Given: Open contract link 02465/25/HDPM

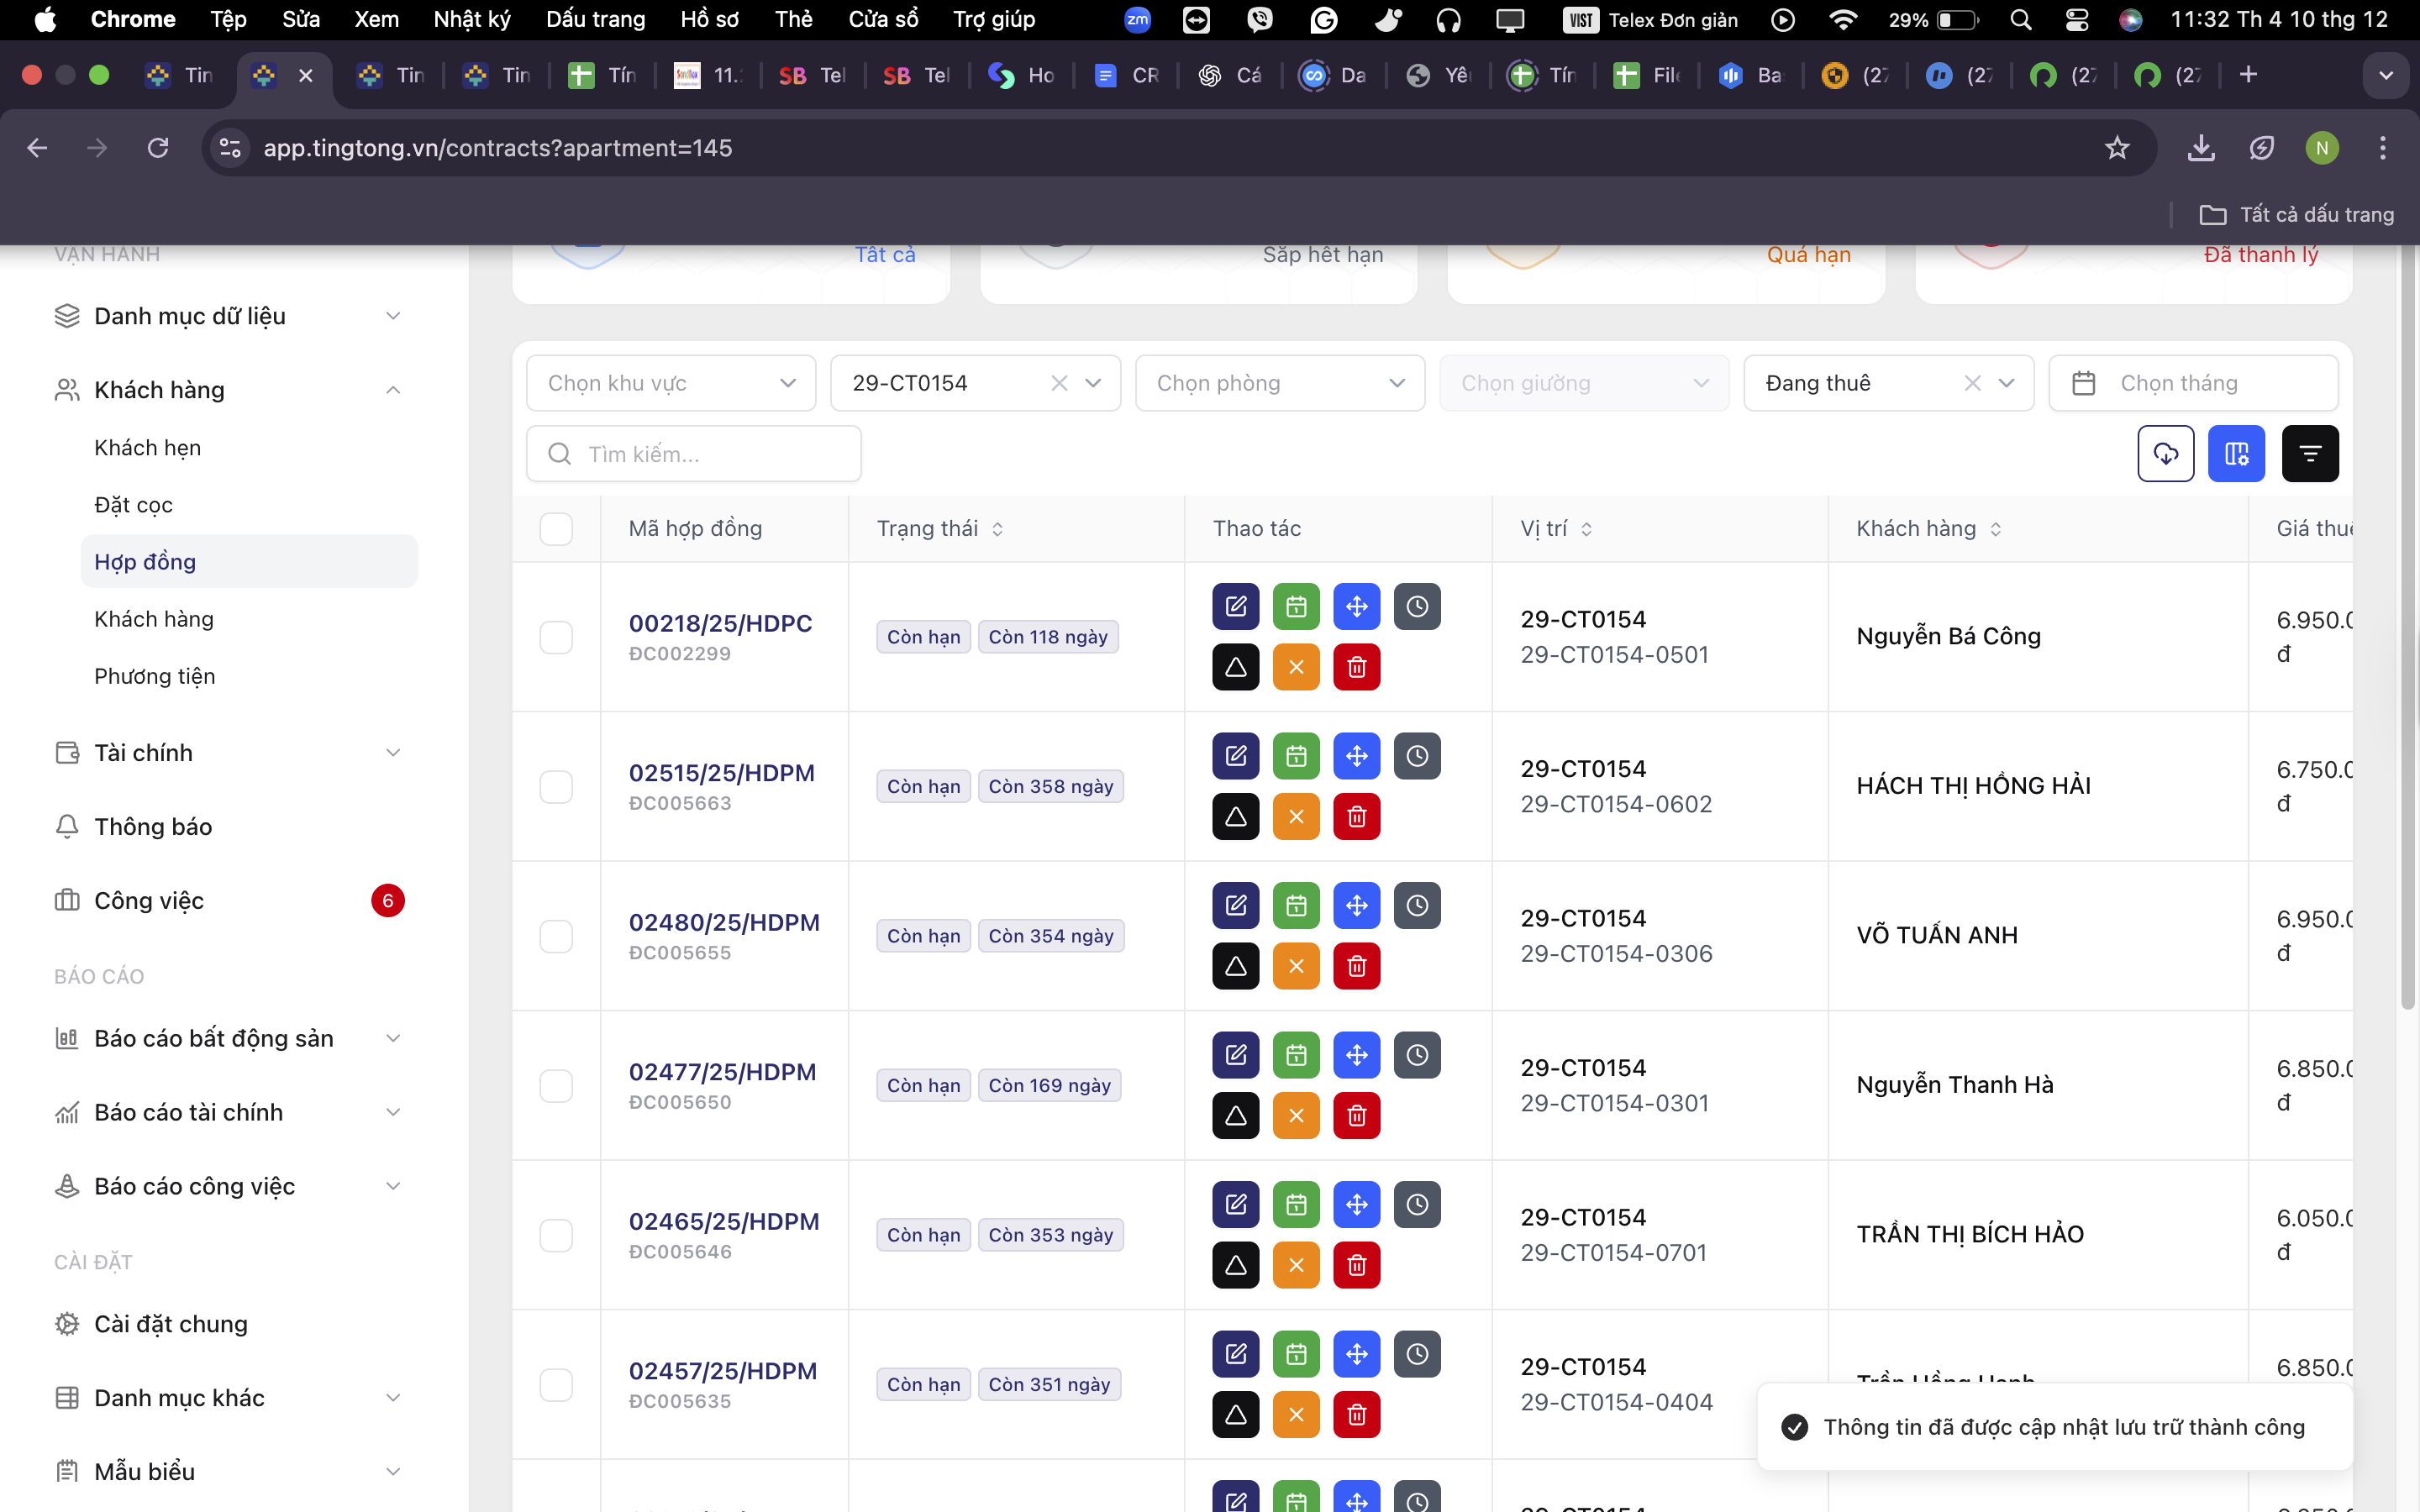Looking at the screenshot, I should coord(723,1221).
